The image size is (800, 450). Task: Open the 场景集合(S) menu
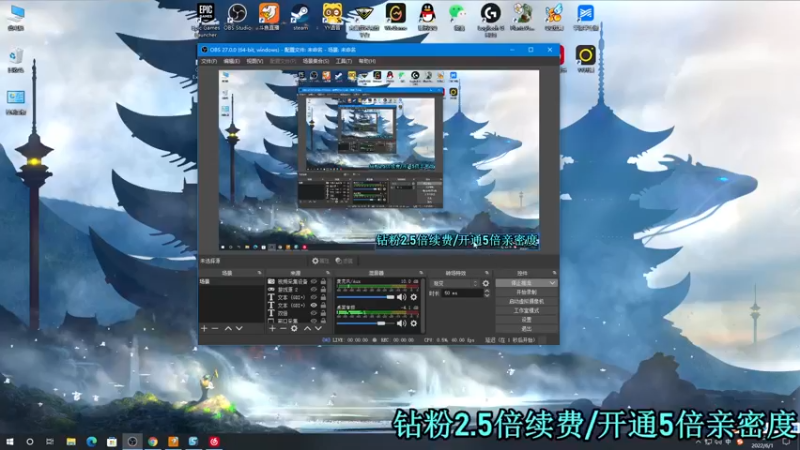point(316,61)
